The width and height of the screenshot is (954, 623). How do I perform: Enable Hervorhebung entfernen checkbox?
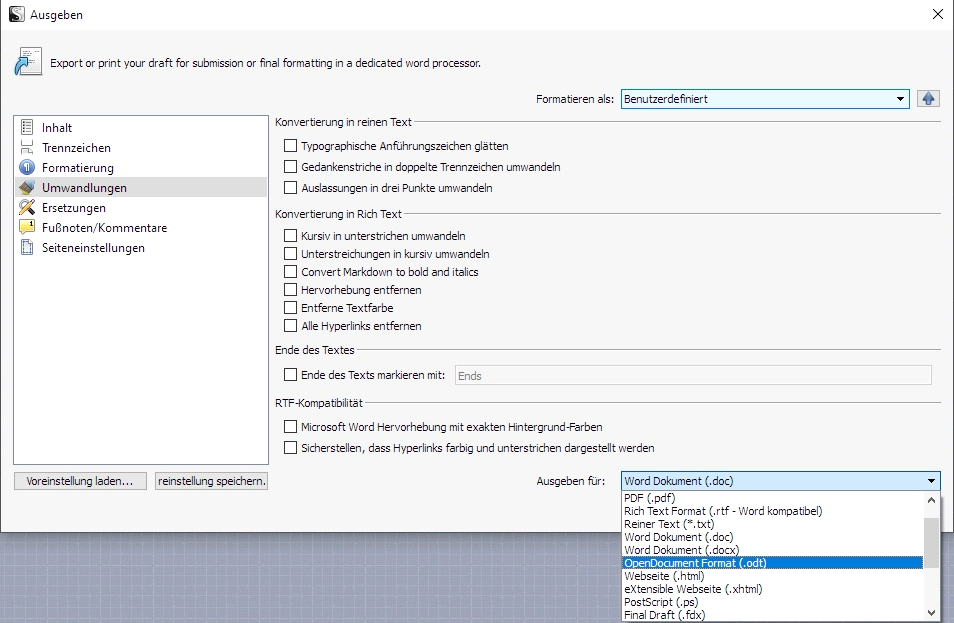[291, 290]
